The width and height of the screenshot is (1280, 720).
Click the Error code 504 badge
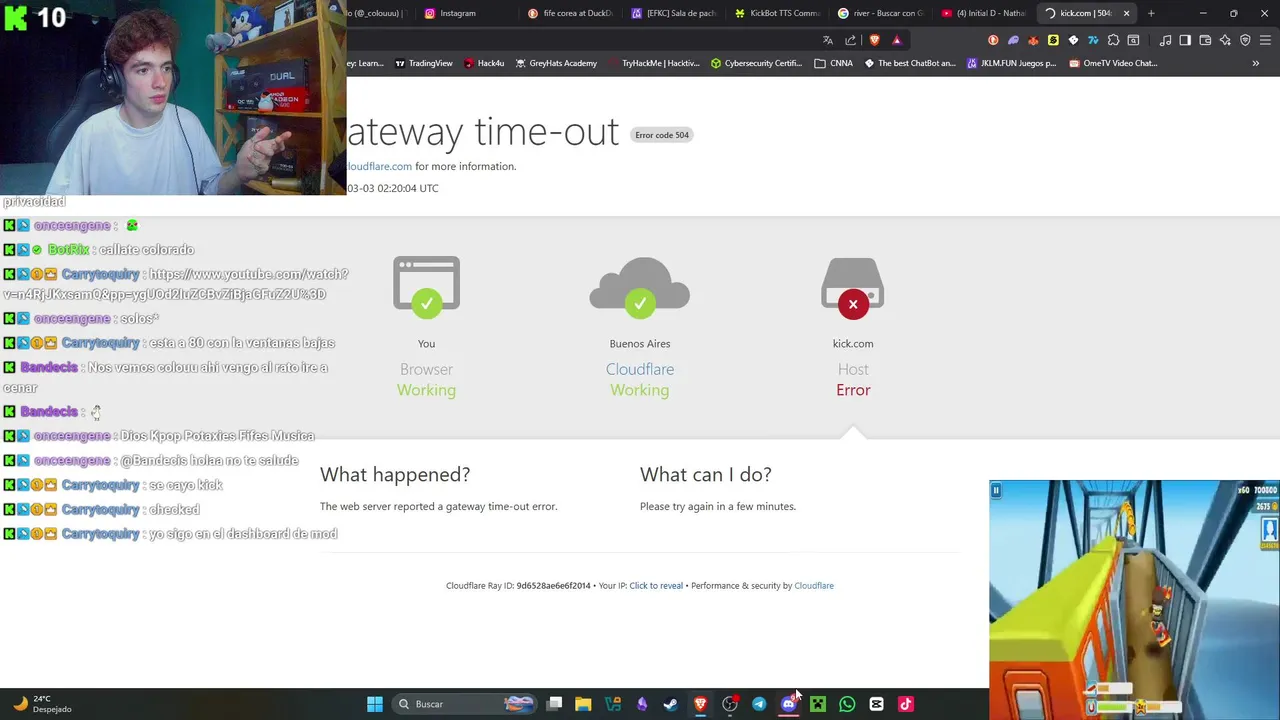(662, 135)
